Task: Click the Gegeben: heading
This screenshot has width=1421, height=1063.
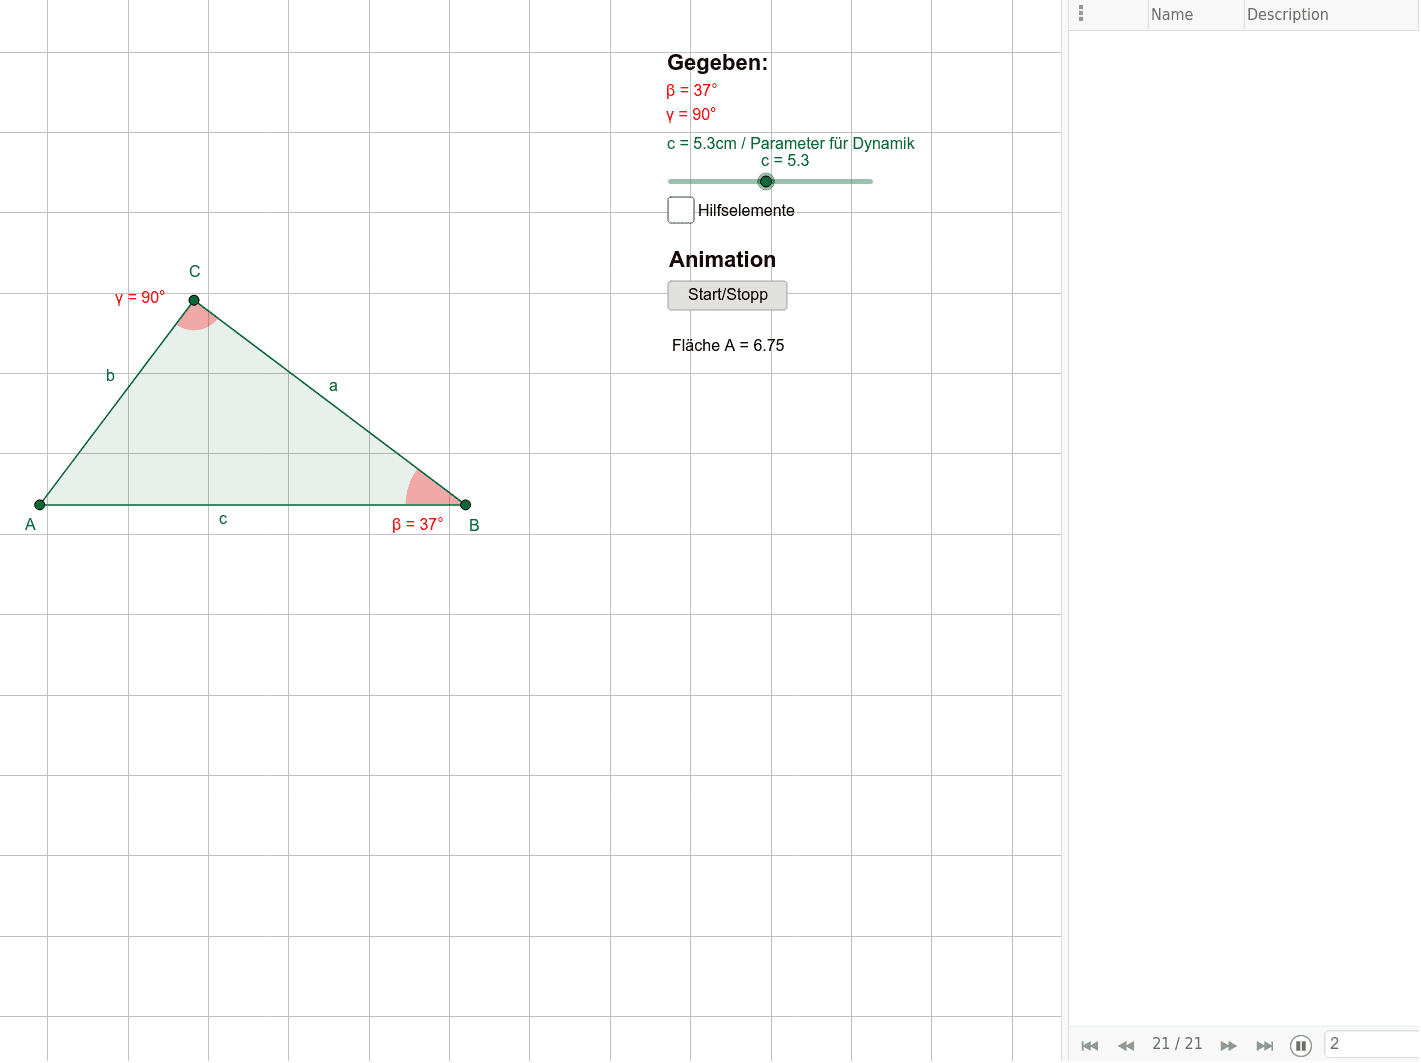Action: [717, 63]
